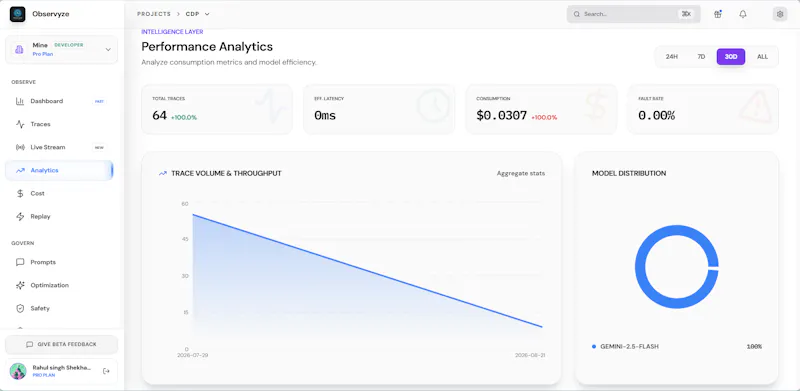
Task: Open the Safety shield icon
Action: coord(20,308)
